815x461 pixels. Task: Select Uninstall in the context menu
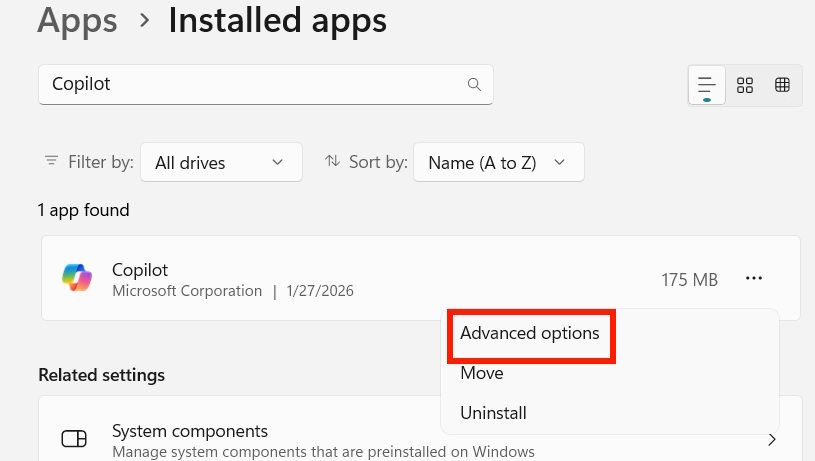pos(493,412)
